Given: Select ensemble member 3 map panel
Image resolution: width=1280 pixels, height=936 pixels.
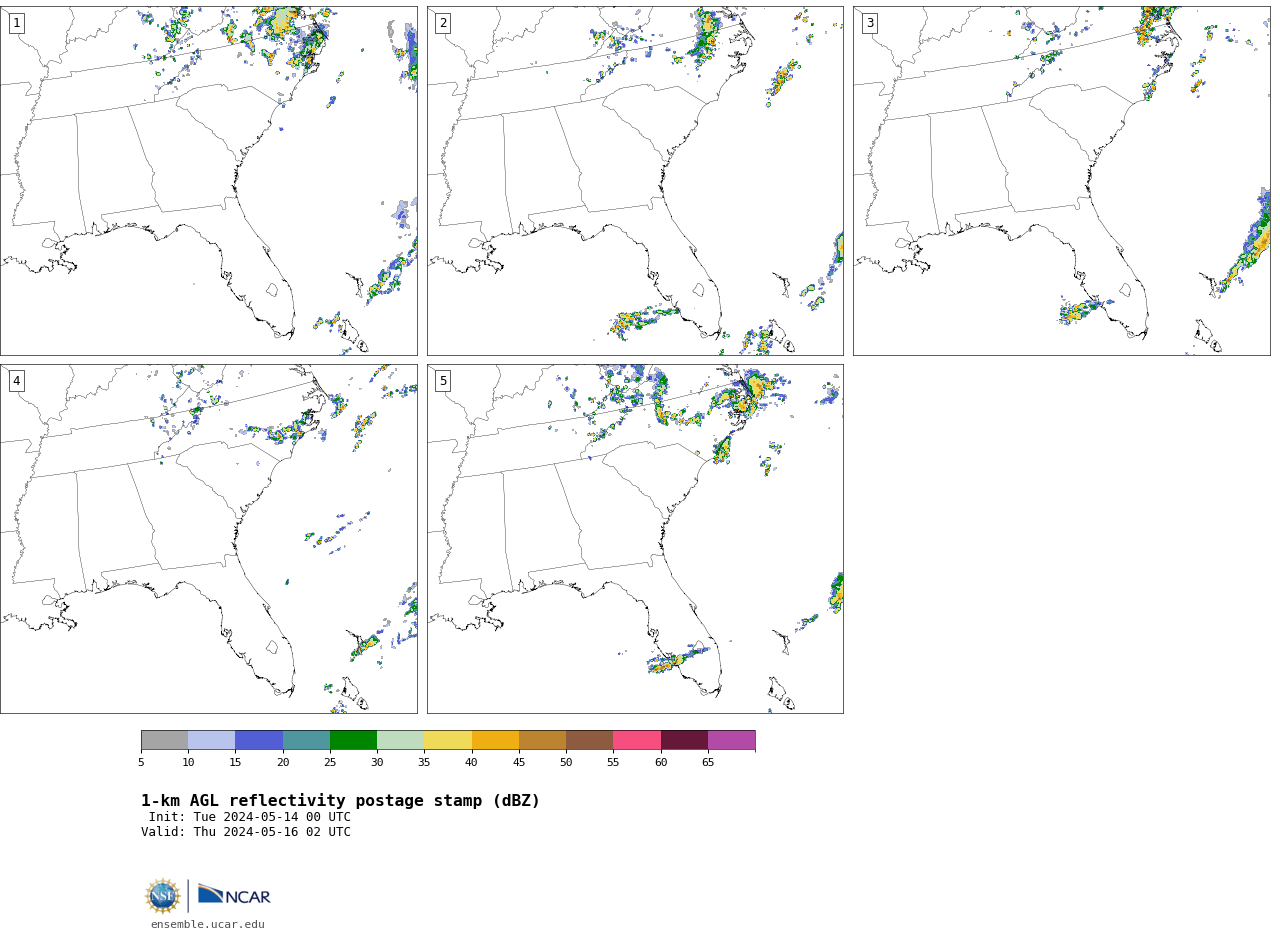Looking at the screenshot, I should point(1062,181).
